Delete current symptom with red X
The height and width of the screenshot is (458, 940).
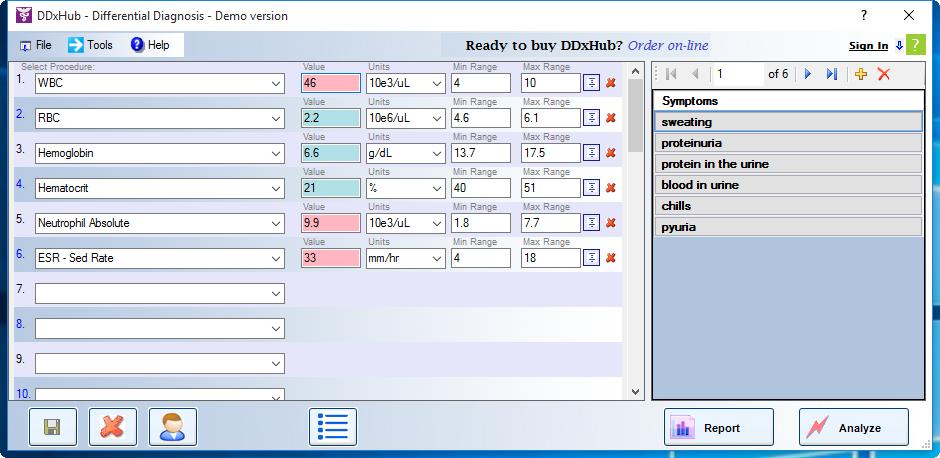click(x=884, y=74)
